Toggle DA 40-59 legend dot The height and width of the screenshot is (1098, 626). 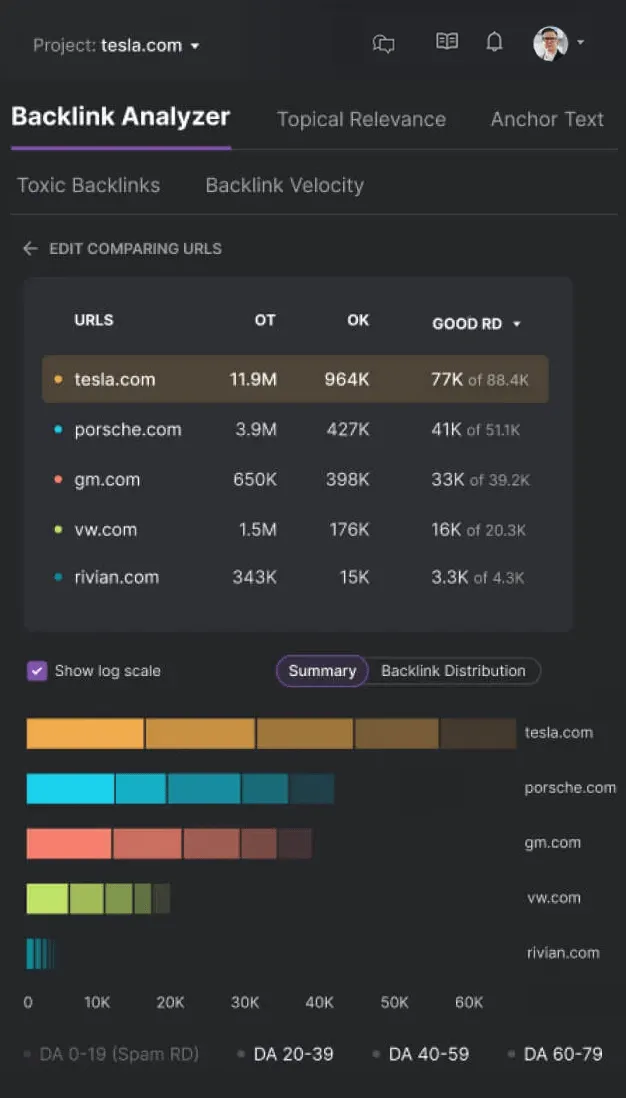(376, 1054)
